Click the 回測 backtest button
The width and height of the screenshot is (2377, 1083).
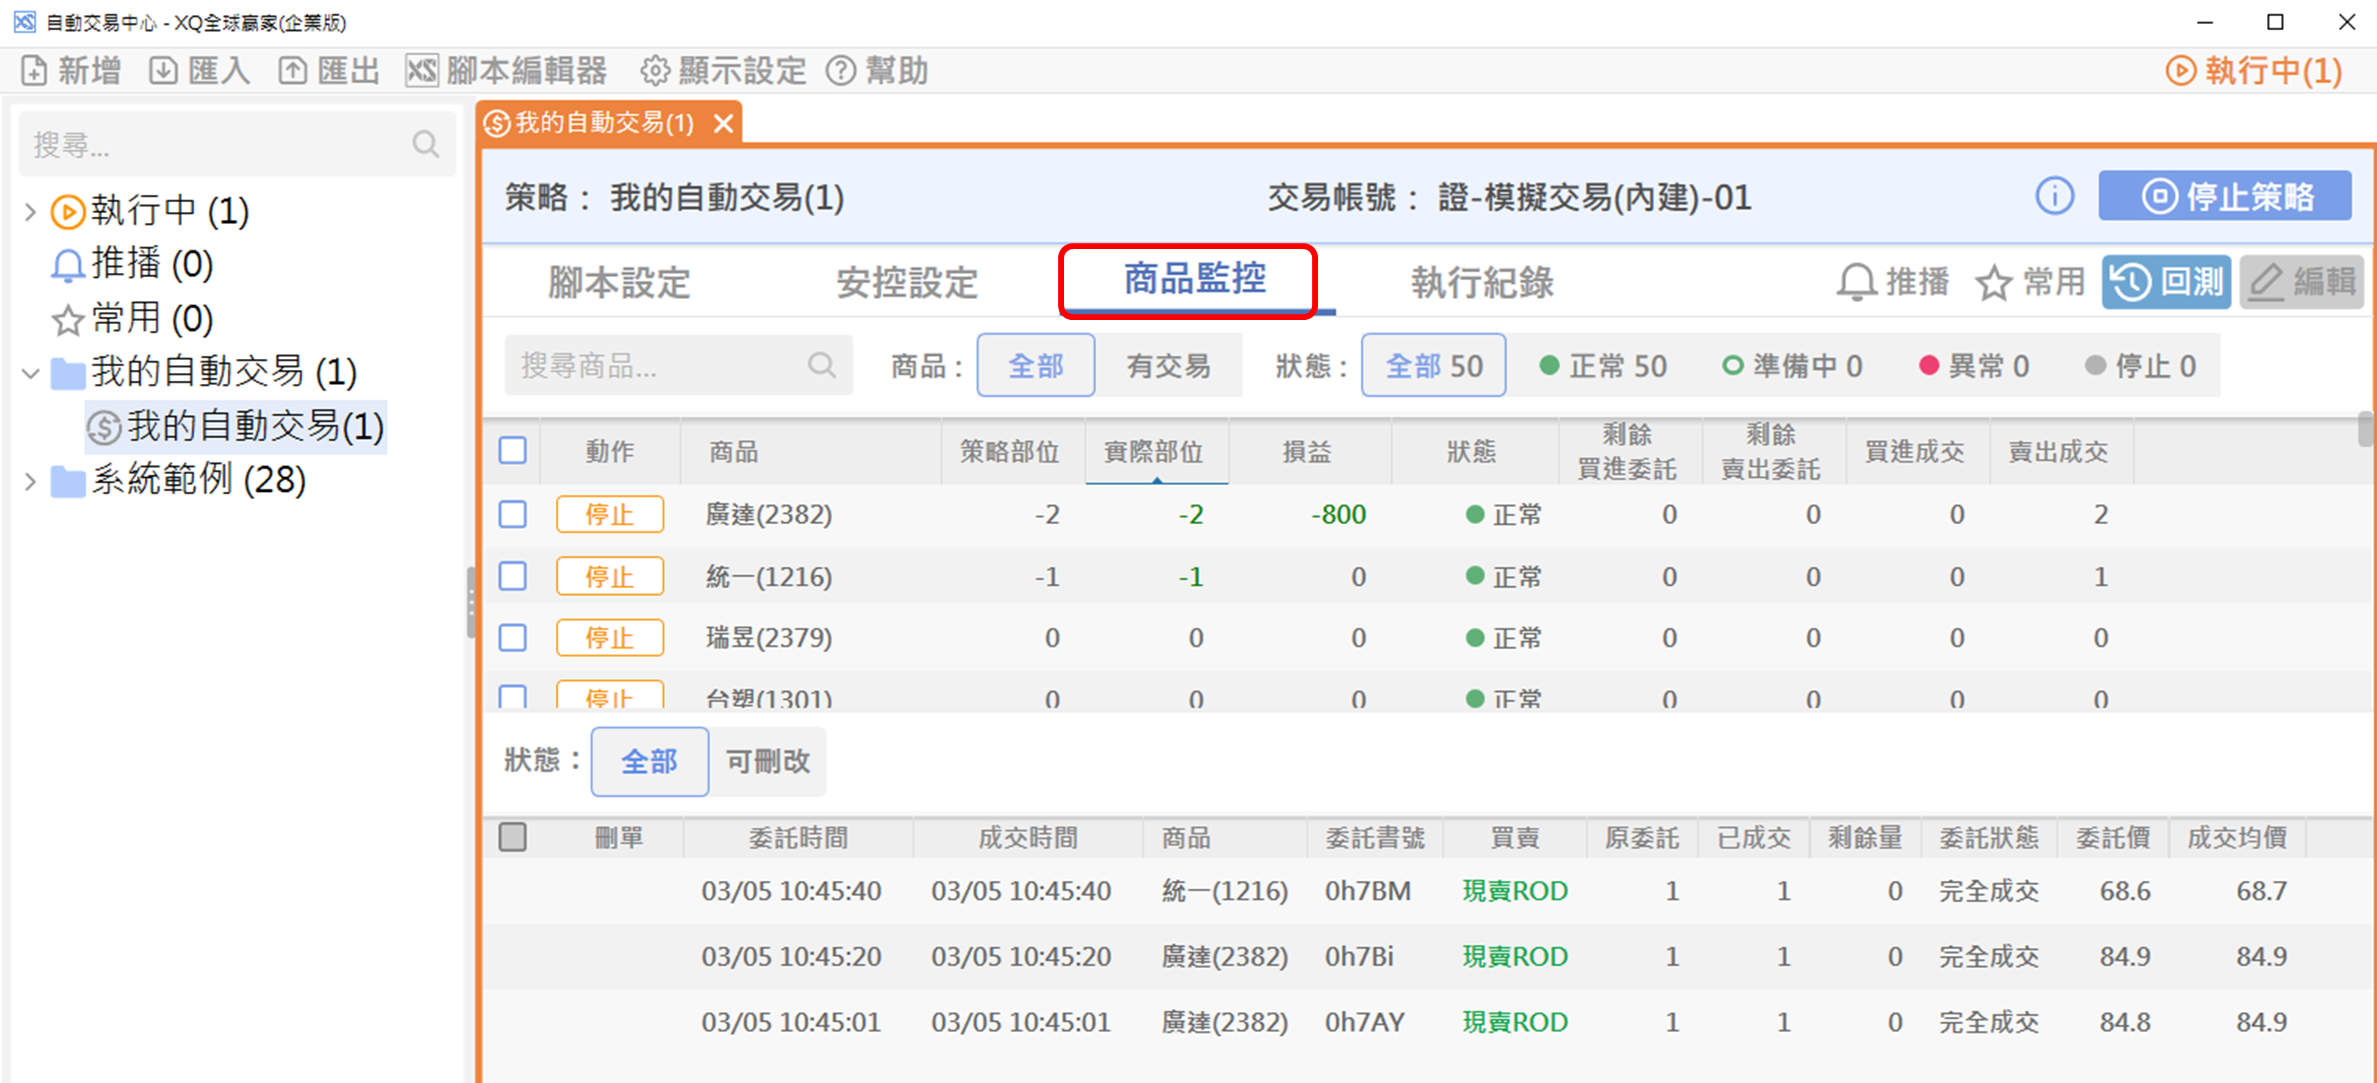[2166, 283]
